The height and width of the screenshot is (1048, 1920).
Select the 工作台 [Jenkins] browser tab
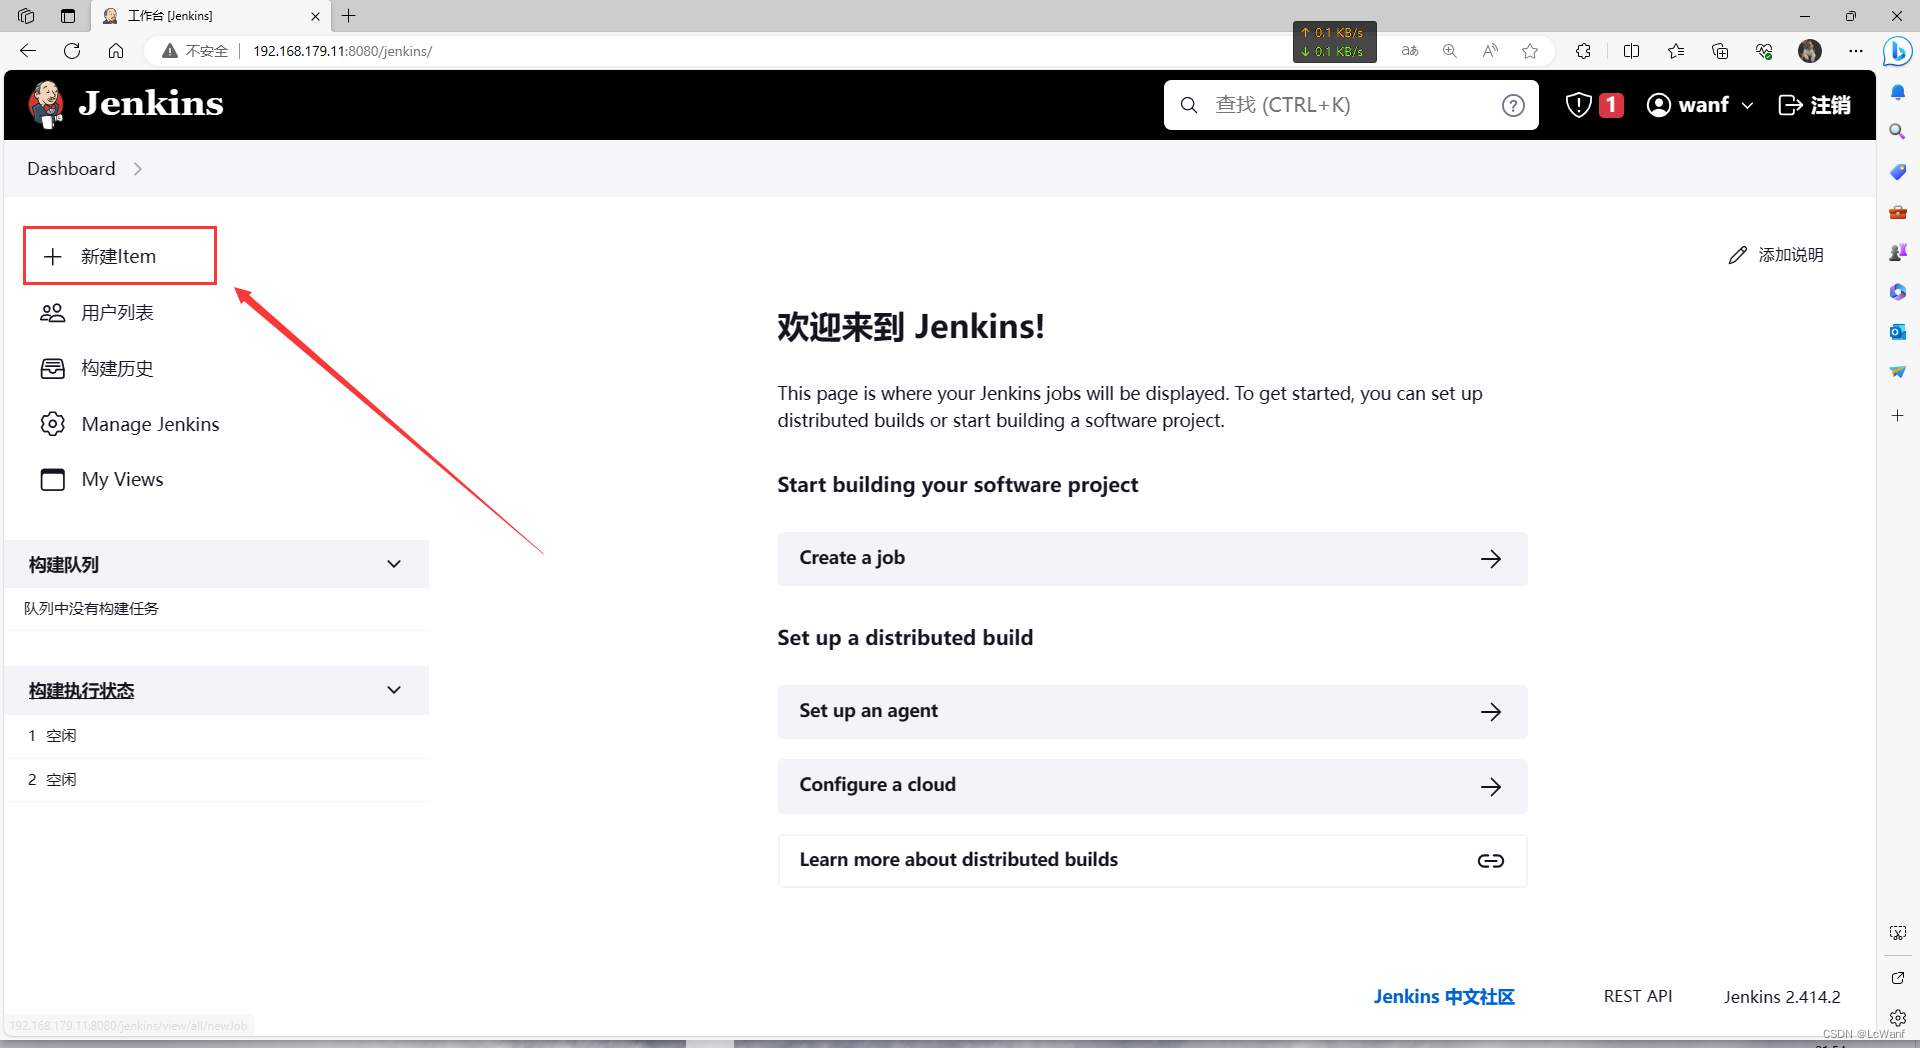click(x=210, y=16)
